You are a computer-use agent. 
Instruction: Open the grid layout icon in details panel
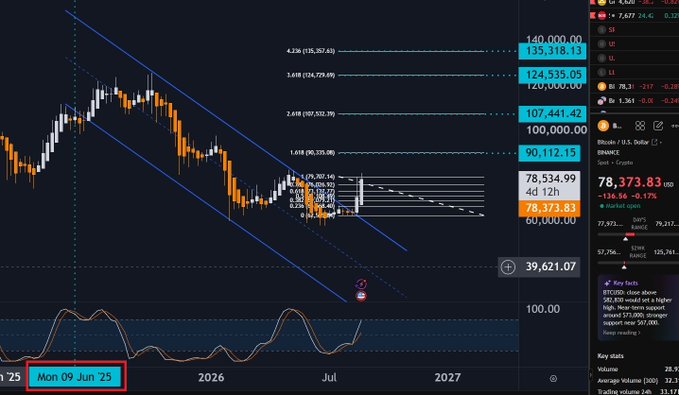640,126
